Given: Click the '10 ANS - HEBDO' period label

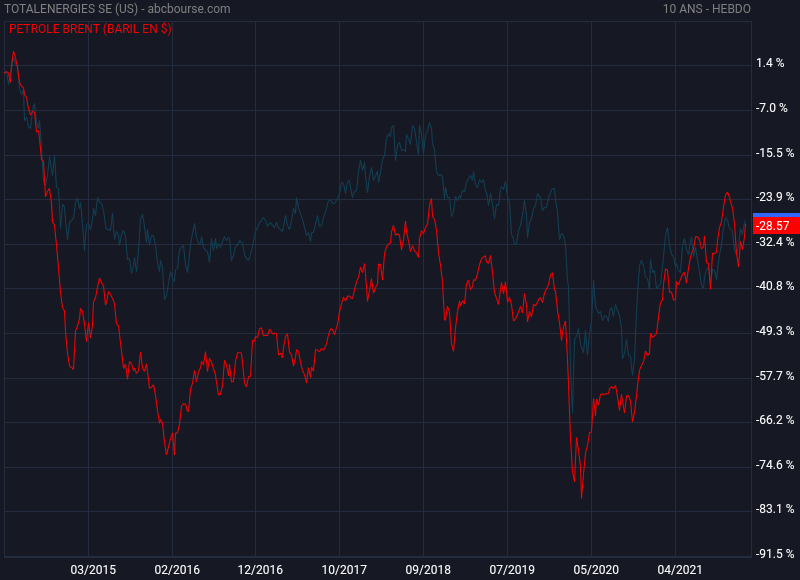Looking at the screenshot, I should coord(707,9).
